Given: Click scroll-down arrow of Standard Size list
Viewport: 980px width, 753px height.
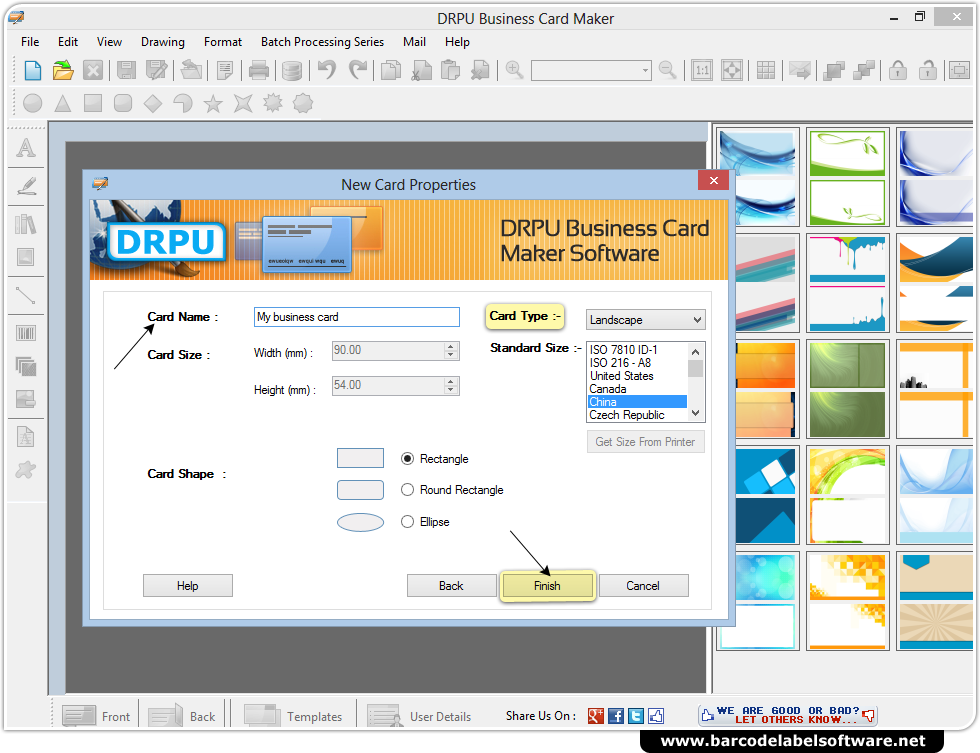Looking at the screenshot, I should [696, 413].
